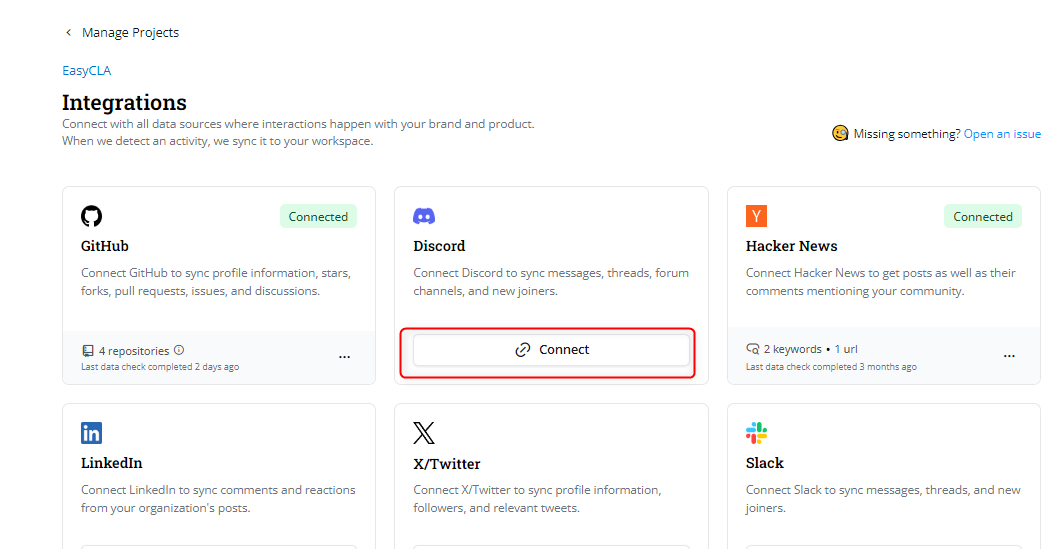This screenshot has width=1062, height=549.
Task: Click the repositories book icon on GitHub card
Action: coord(88,351)
